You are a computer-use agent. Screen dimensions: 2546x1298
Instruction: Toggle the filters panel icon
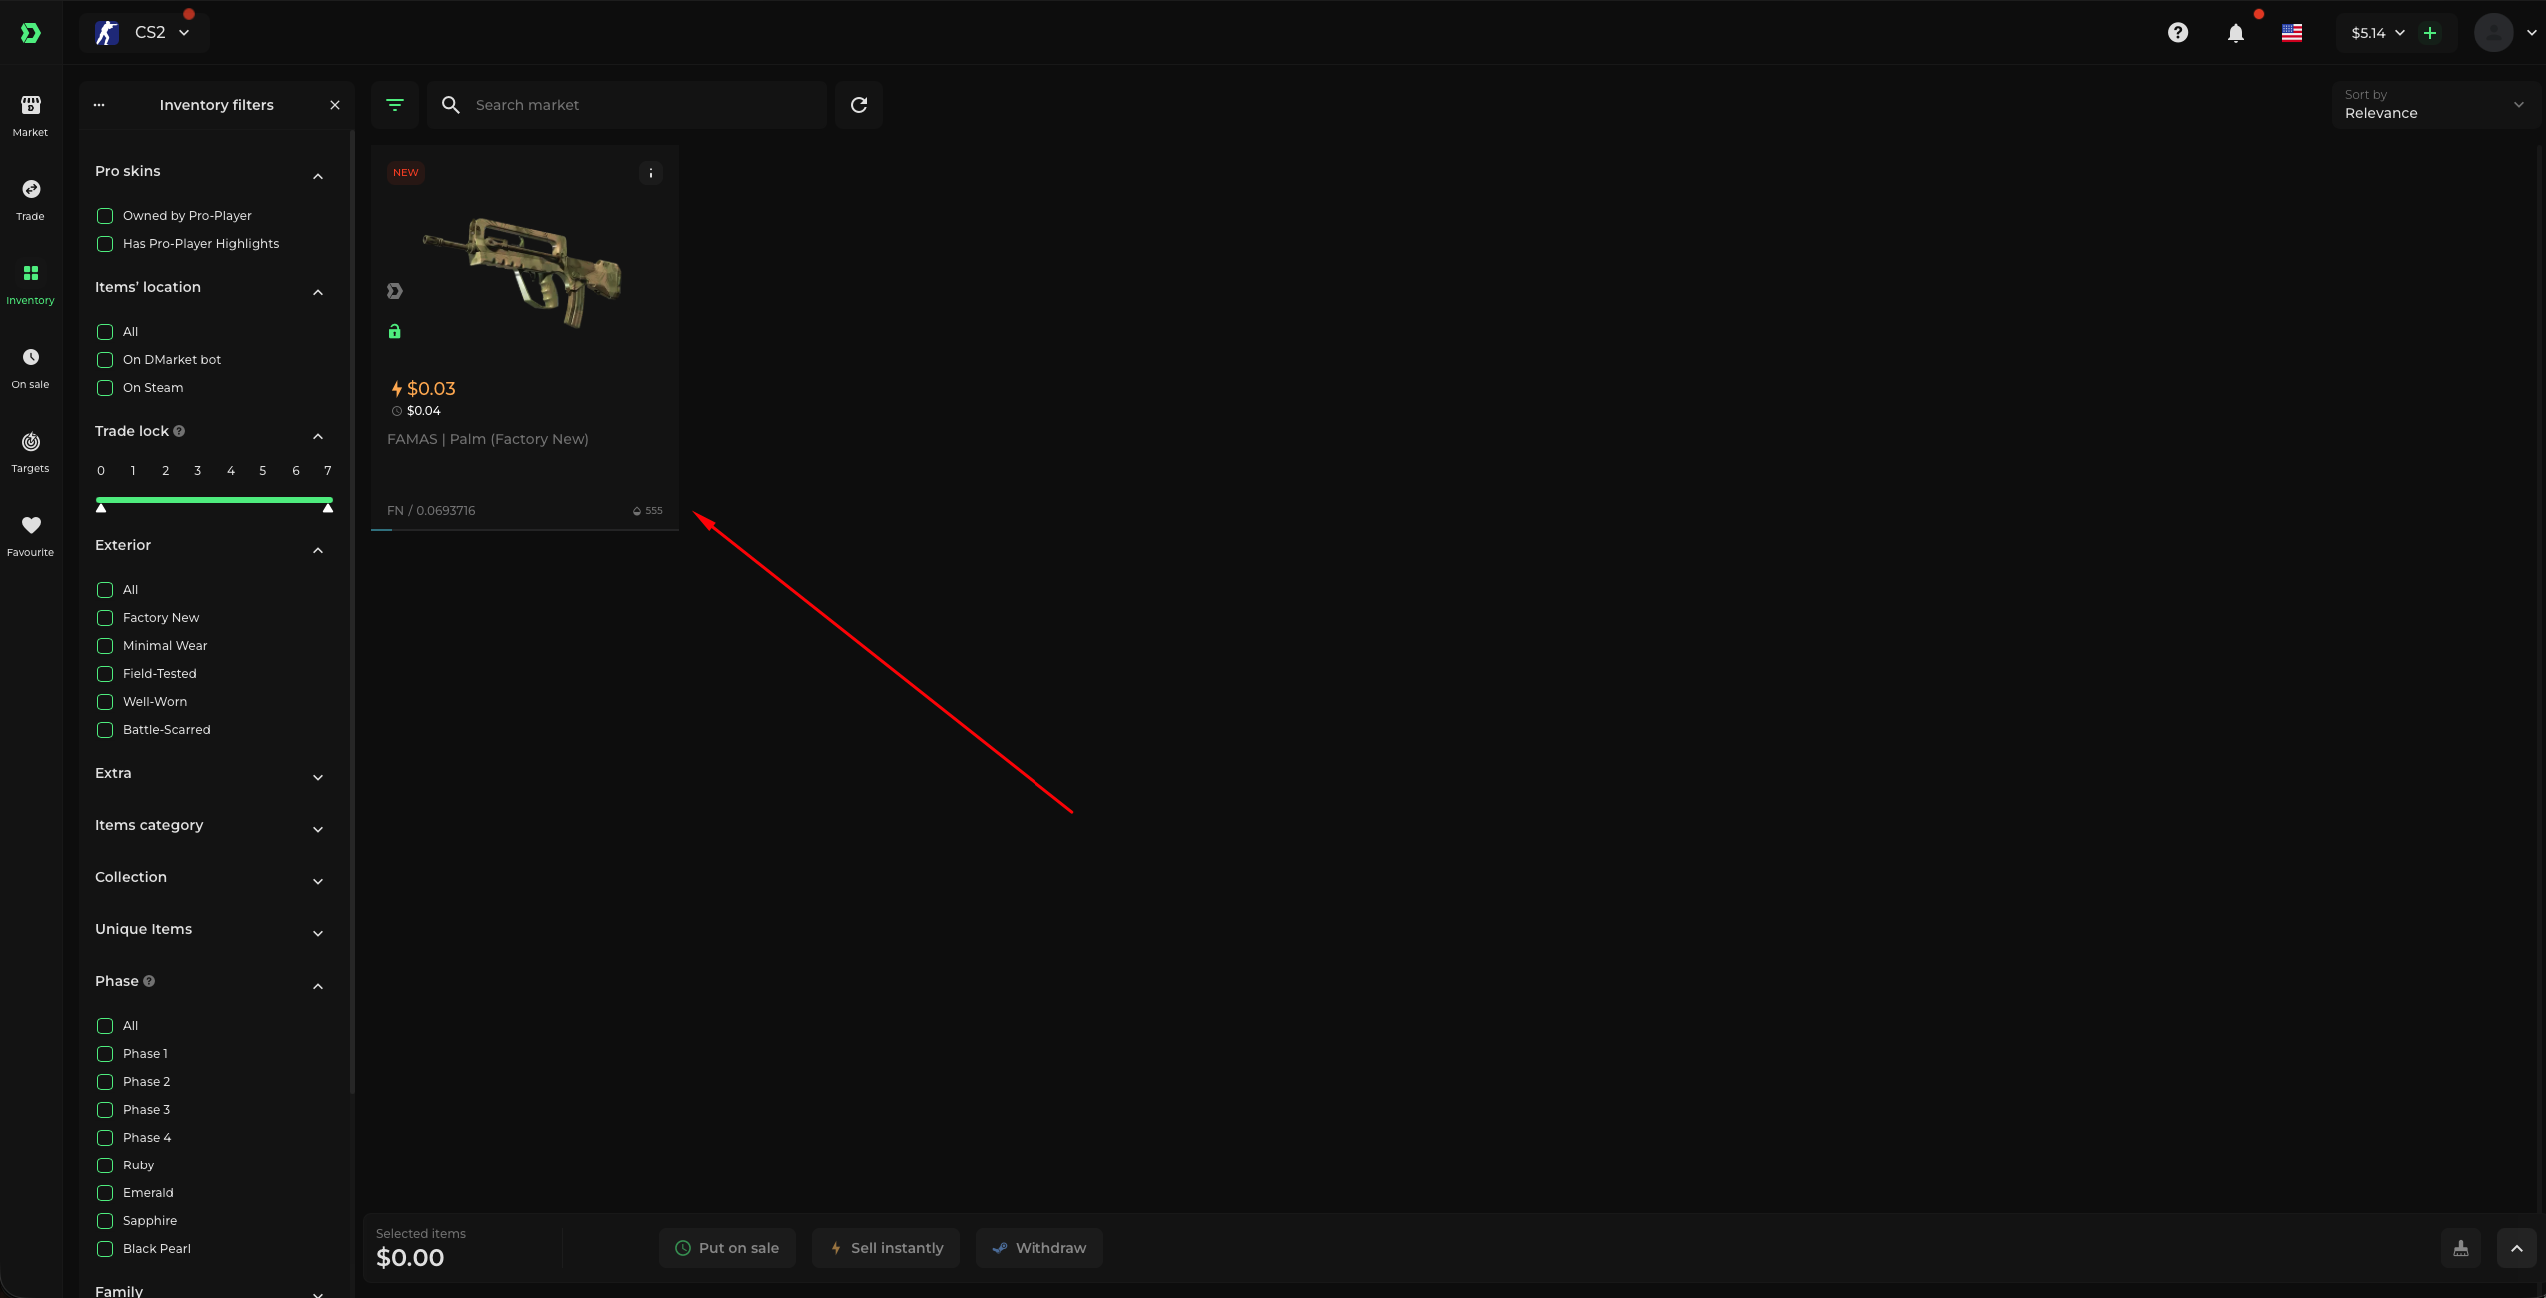click(x=395, y=105)
